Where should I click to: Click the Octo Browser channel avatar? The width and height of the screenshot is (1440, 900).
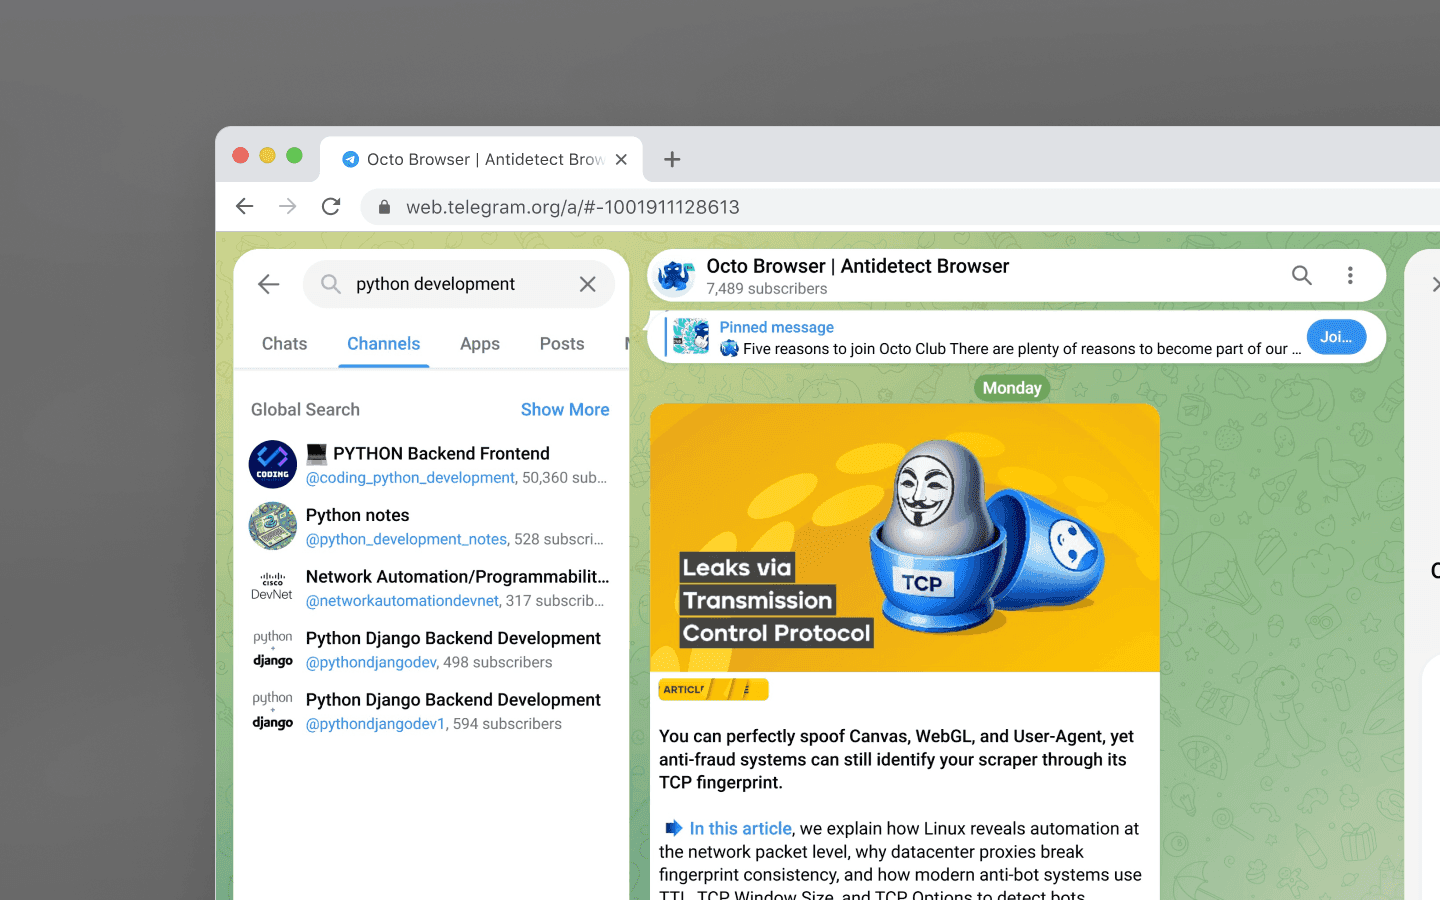(x=676, y=276)
